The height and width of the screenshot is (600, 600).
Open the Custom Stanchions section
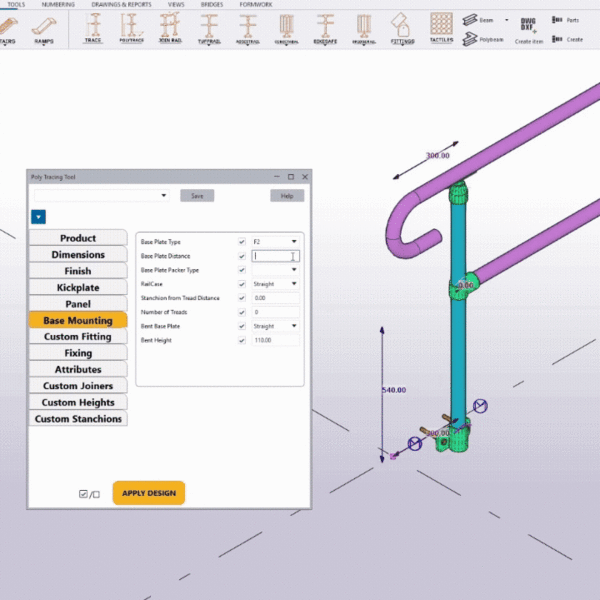(78, 419)
